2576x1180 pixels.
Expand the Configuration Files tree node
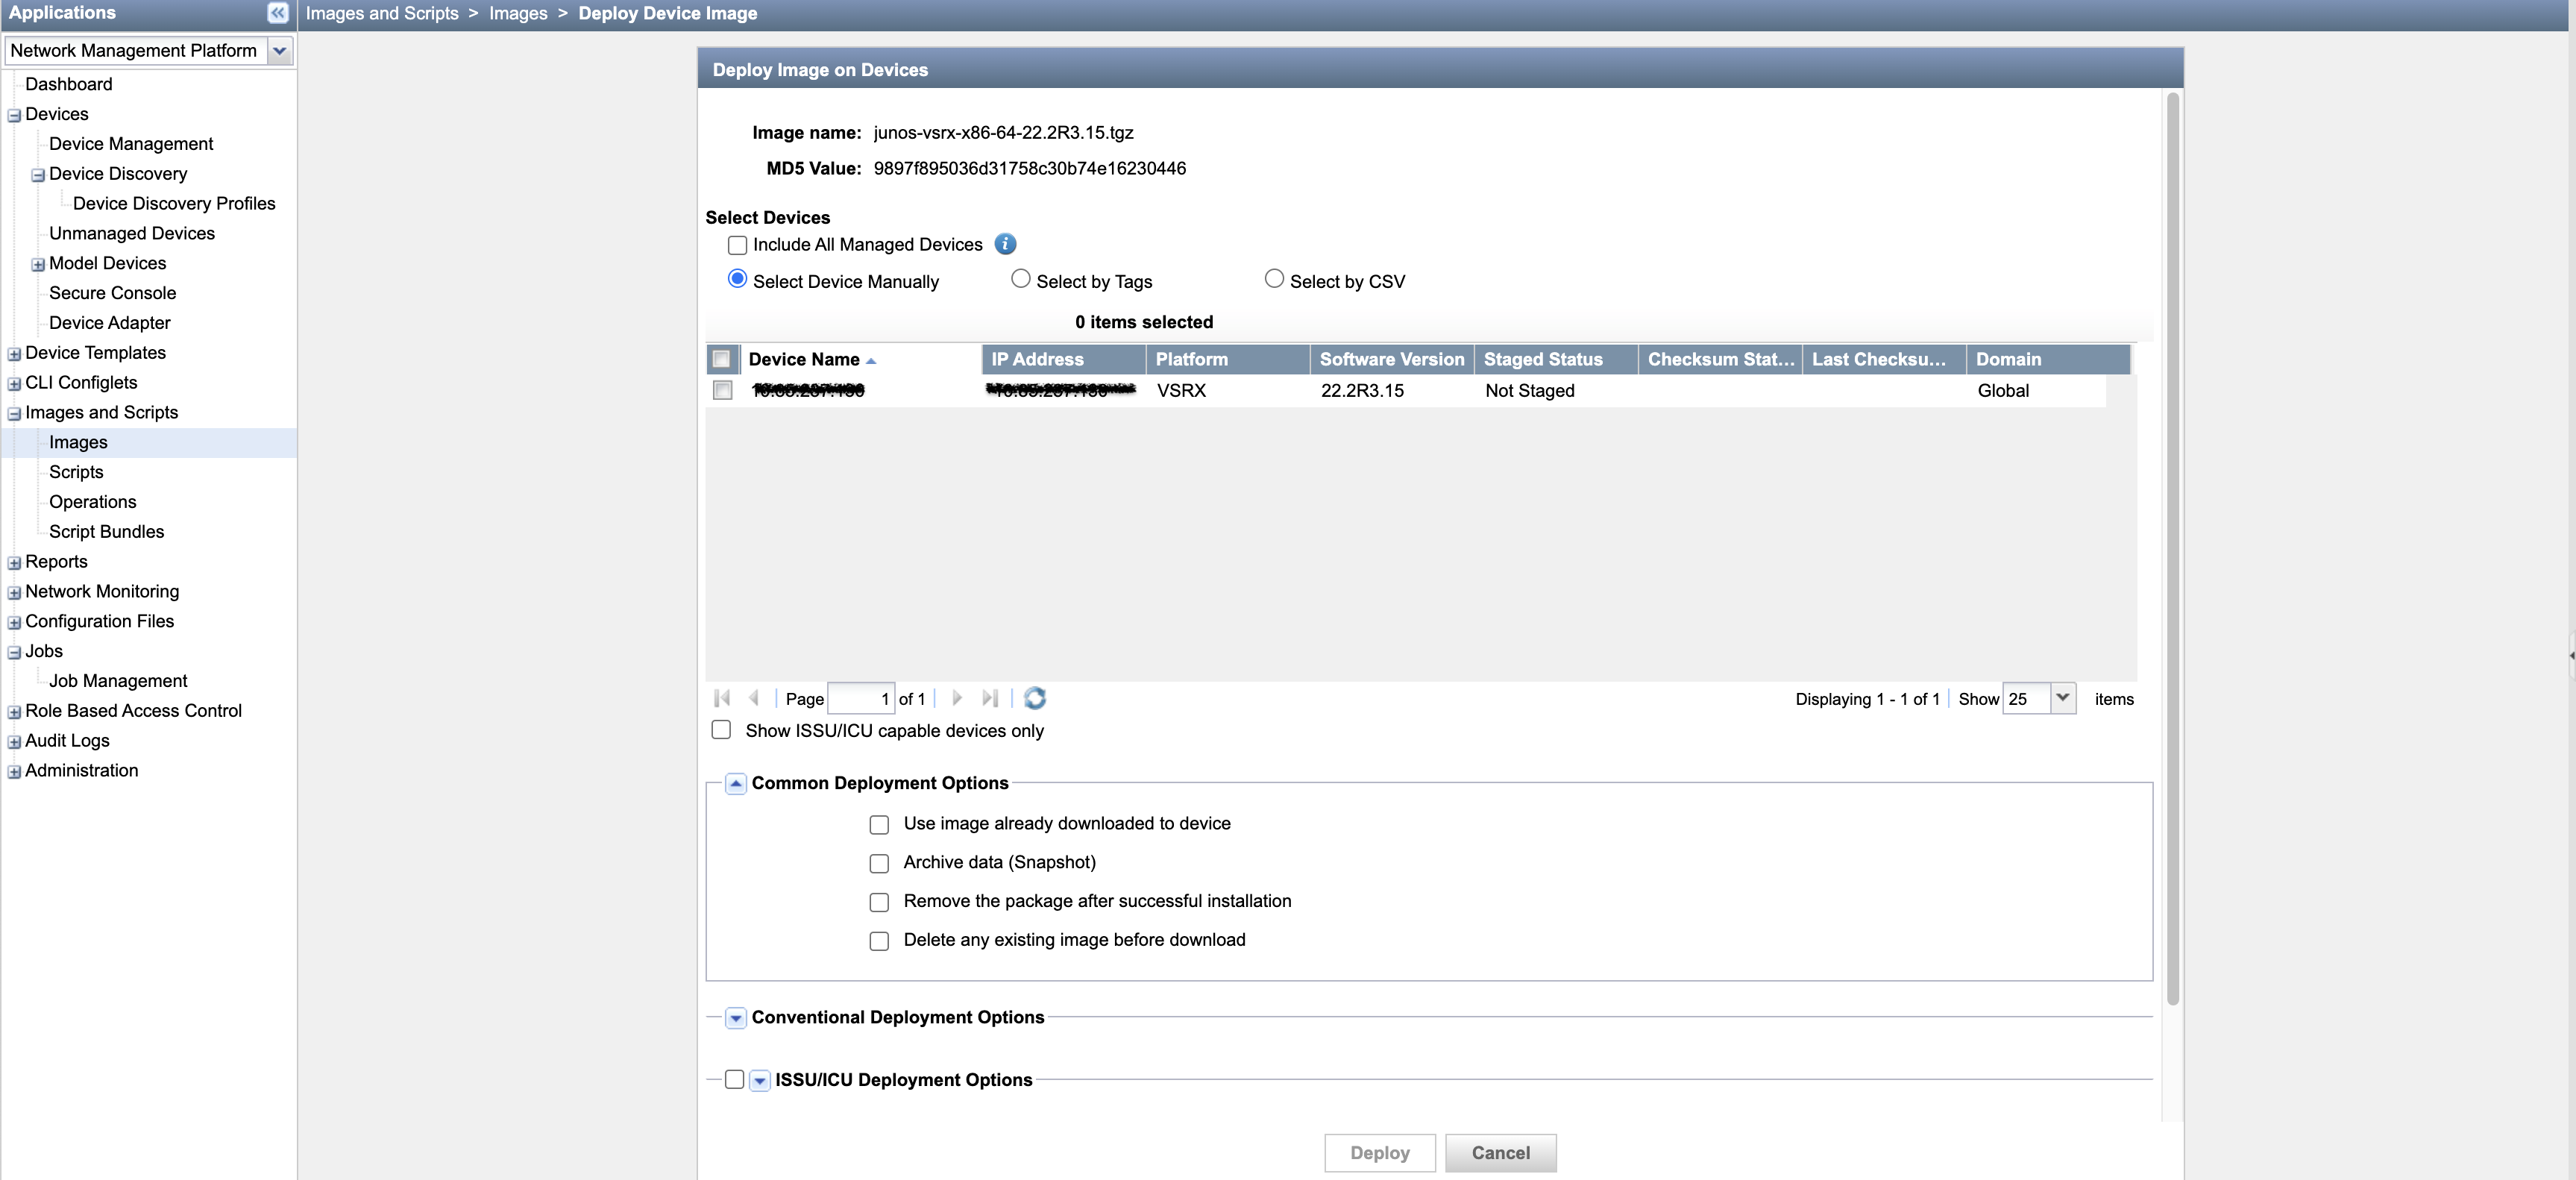[14, 623]
